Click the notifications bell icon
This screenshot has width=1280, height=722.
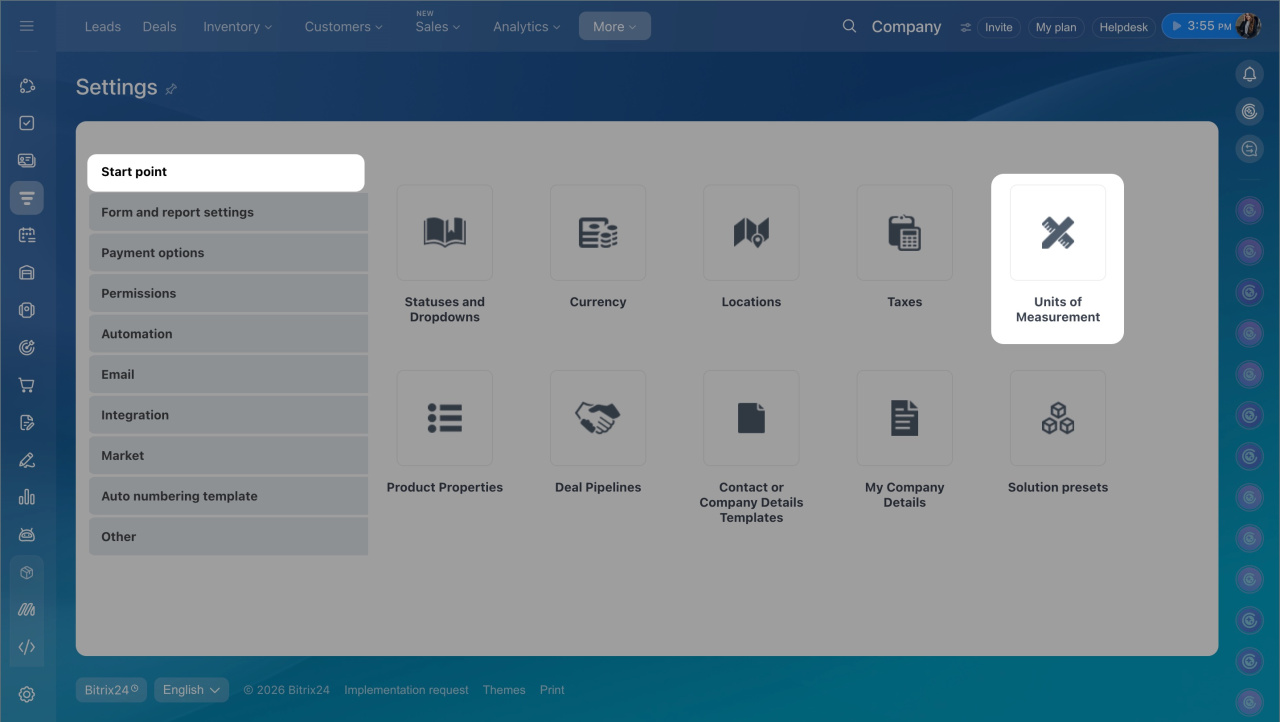pos(1249,74)
